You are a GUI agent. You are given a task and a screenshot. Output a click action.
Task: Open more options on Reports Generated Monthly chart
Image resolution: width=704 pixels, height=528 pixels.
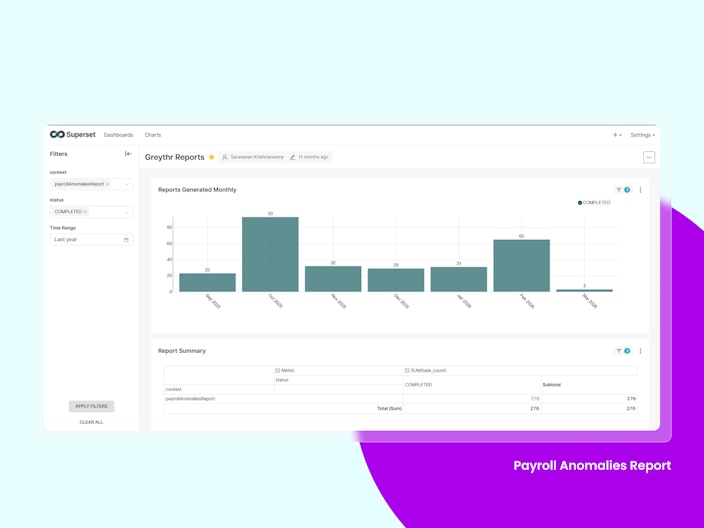[640, 190]
